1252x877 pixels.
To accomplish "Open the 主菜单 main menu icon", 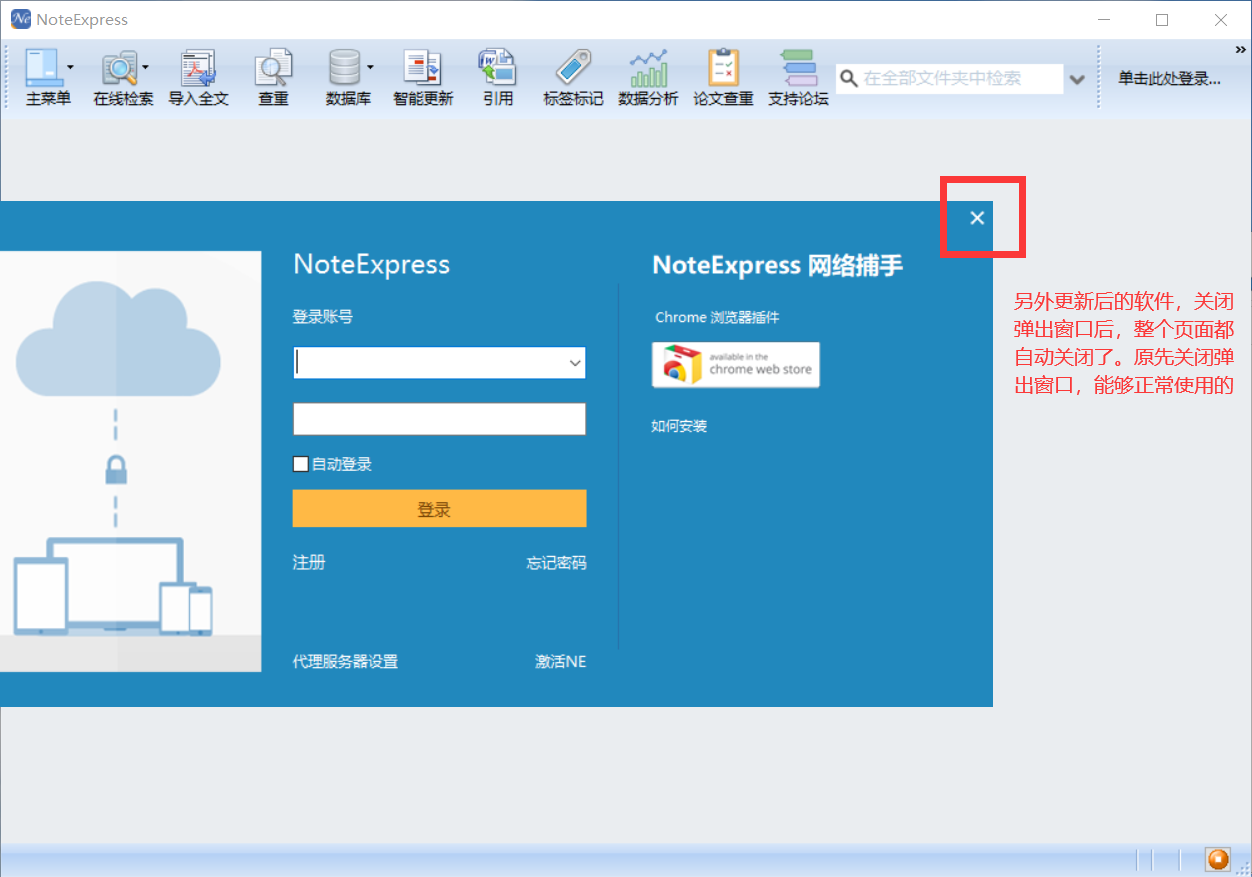I will [x=43, y=67].
